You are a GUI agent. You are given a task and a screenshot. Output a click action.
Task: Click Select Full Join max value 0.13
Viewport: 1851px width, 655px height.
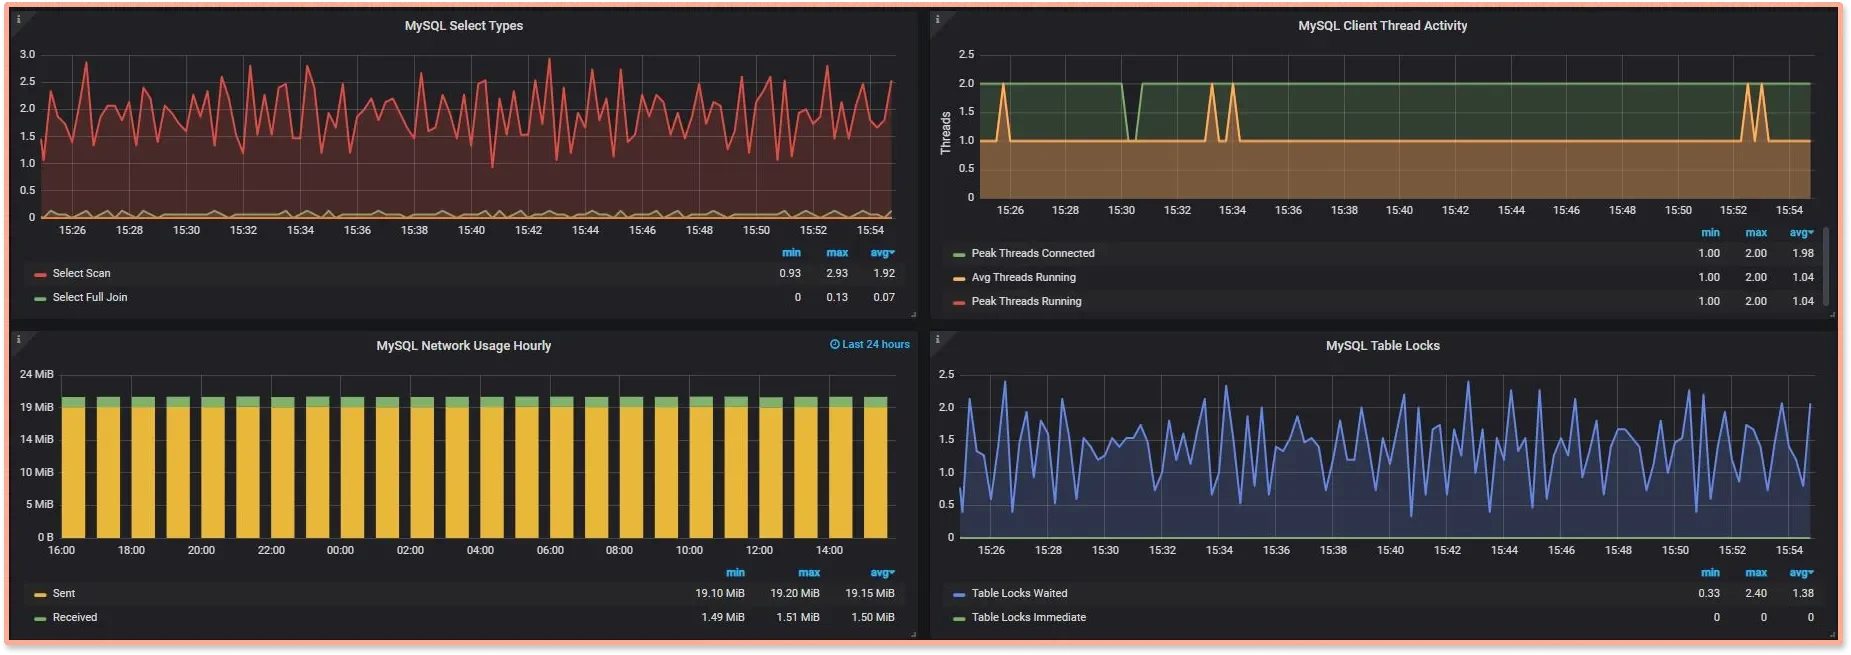837,297
